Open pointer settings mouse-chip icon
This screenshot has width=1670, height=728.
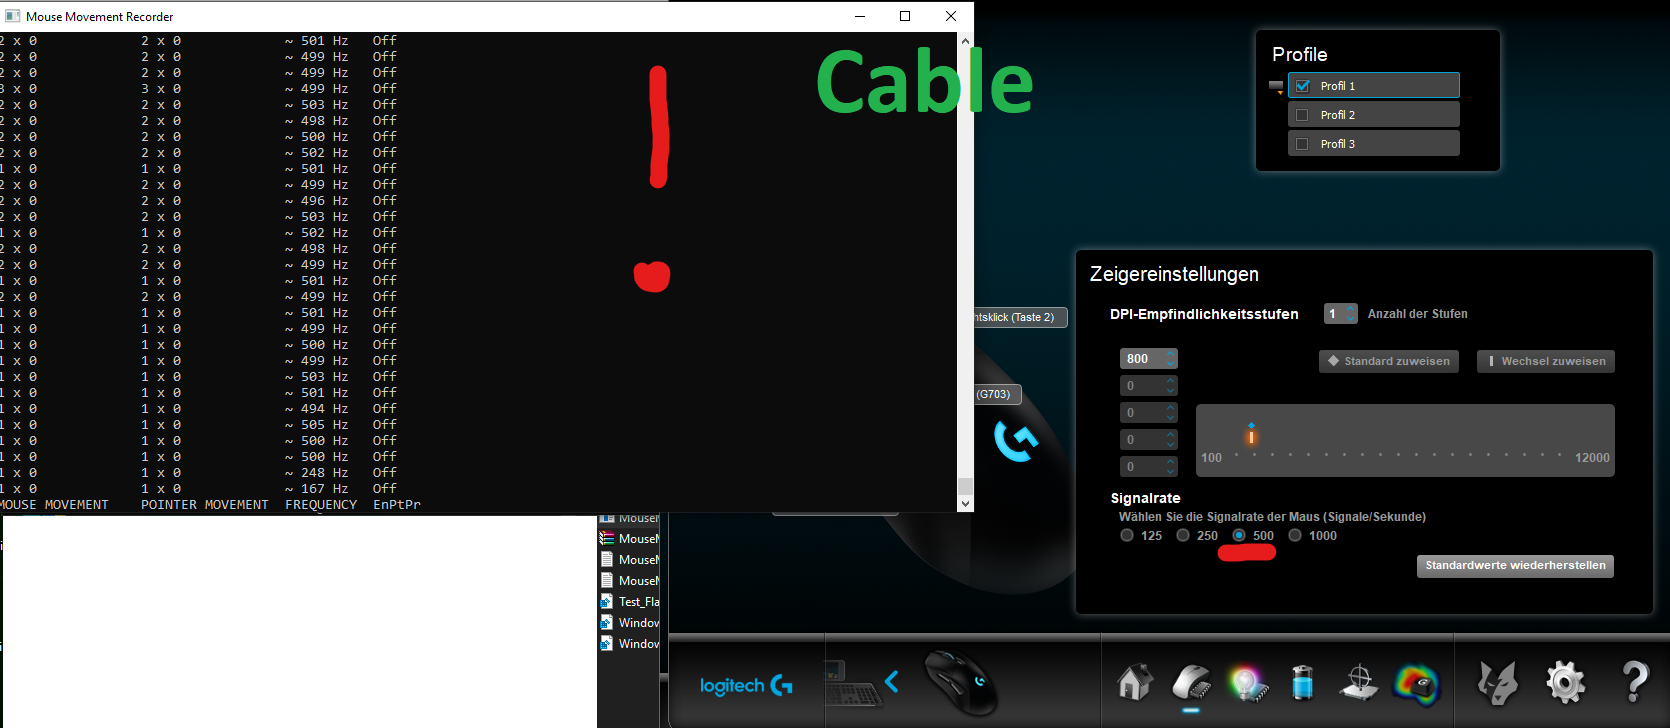(1191, 683)
